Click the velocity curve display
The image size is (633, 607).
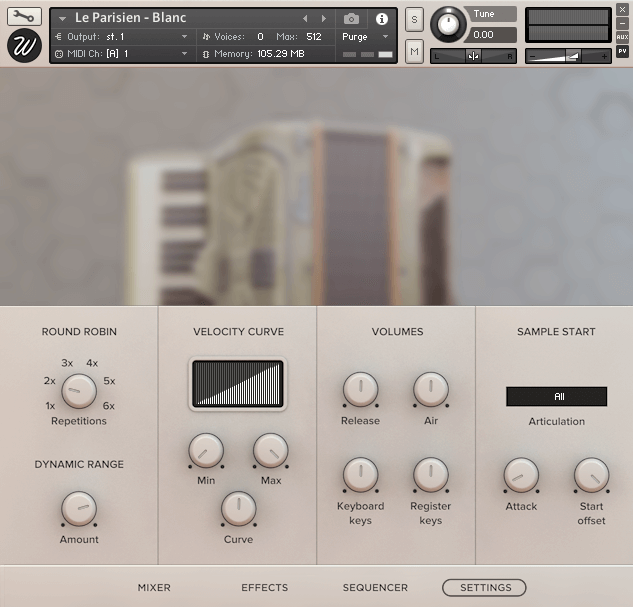[238, 384]
